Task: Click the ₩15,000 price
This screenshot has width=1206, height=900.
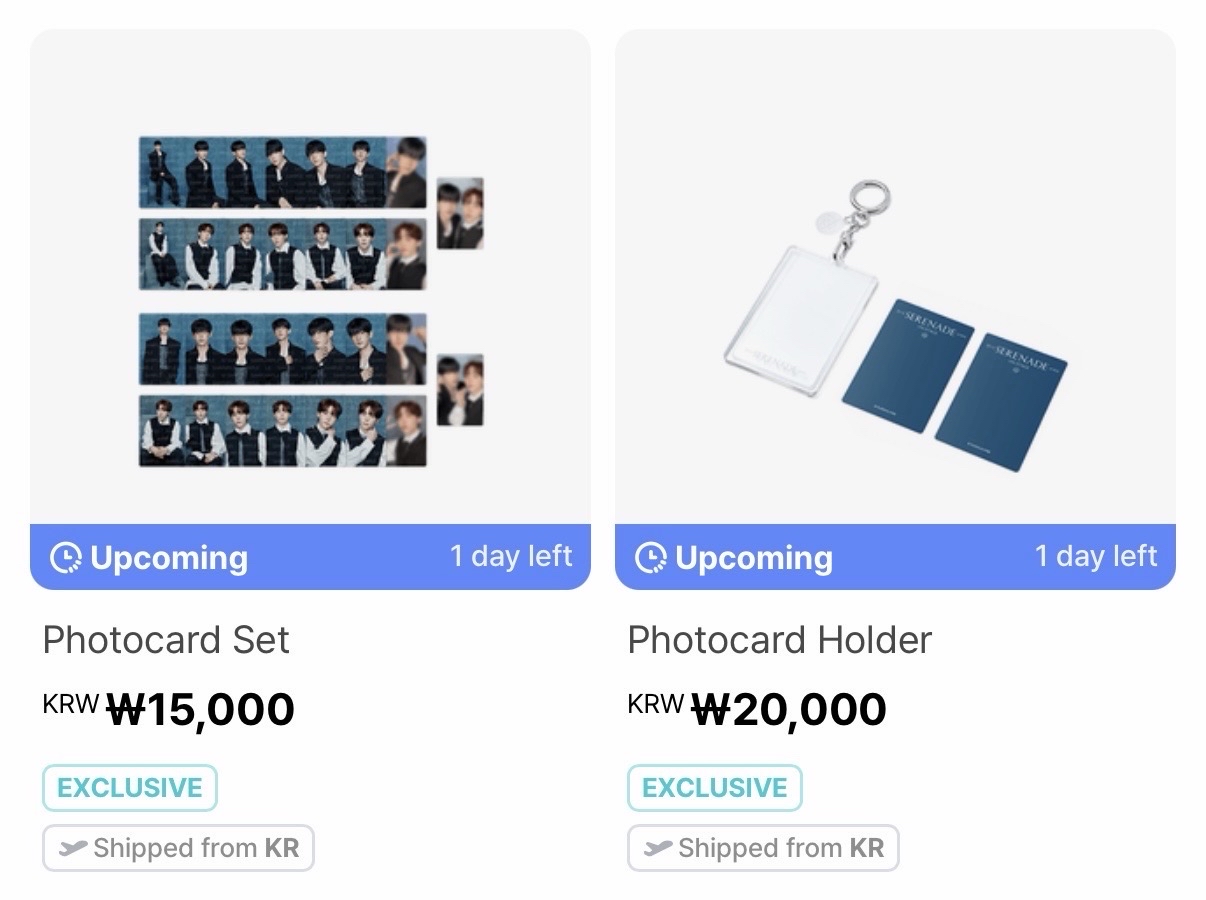Action: (x=200, y=709)
